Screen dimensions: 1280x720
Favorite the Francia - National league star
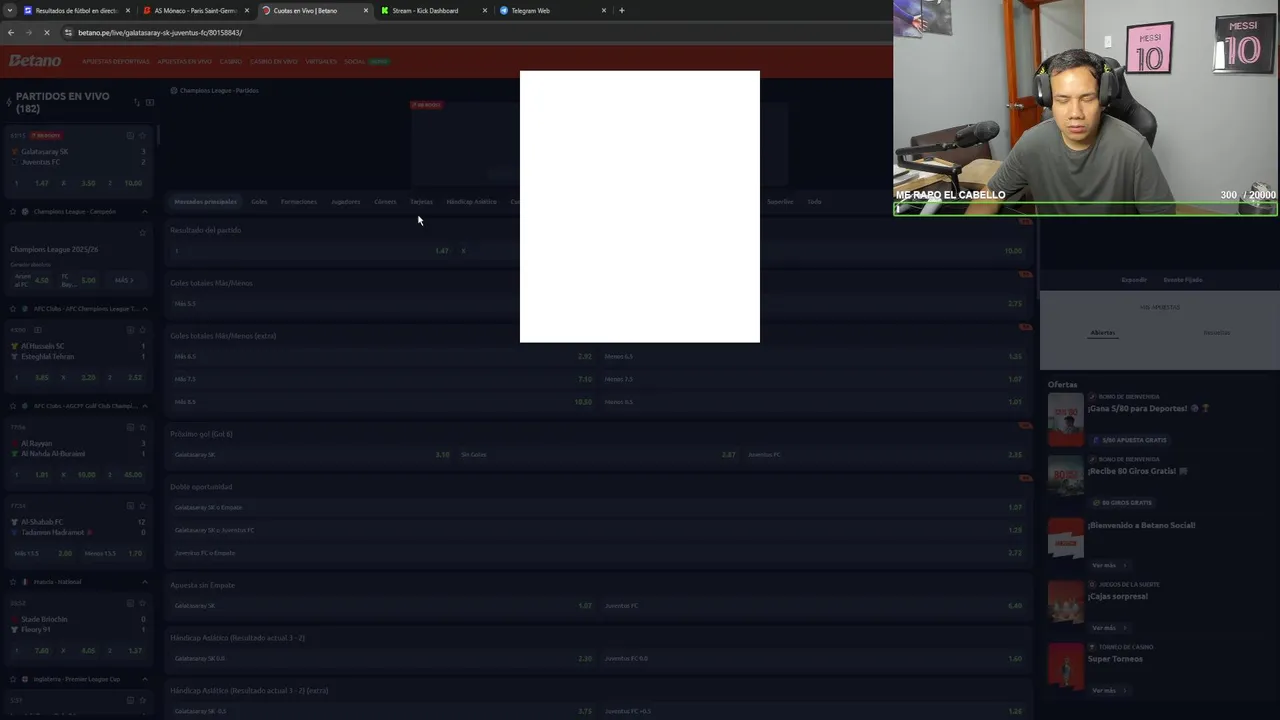click(x=12, y=582)
